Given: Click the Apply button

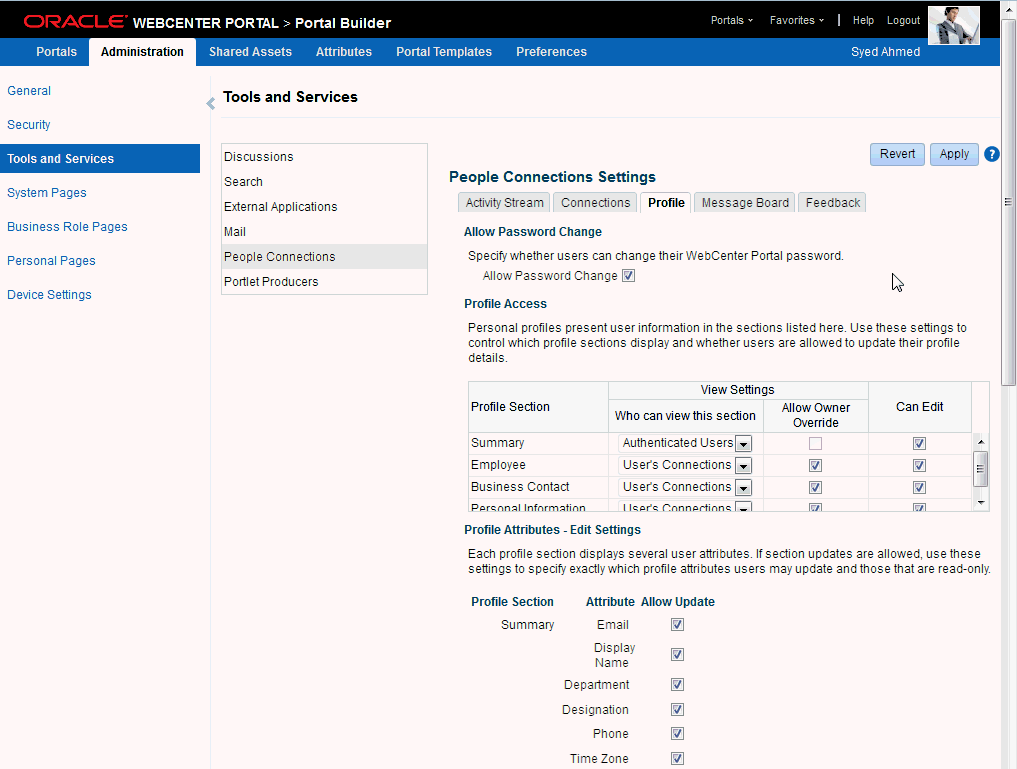Looking at the screenshot, I should tap(953, 154).
